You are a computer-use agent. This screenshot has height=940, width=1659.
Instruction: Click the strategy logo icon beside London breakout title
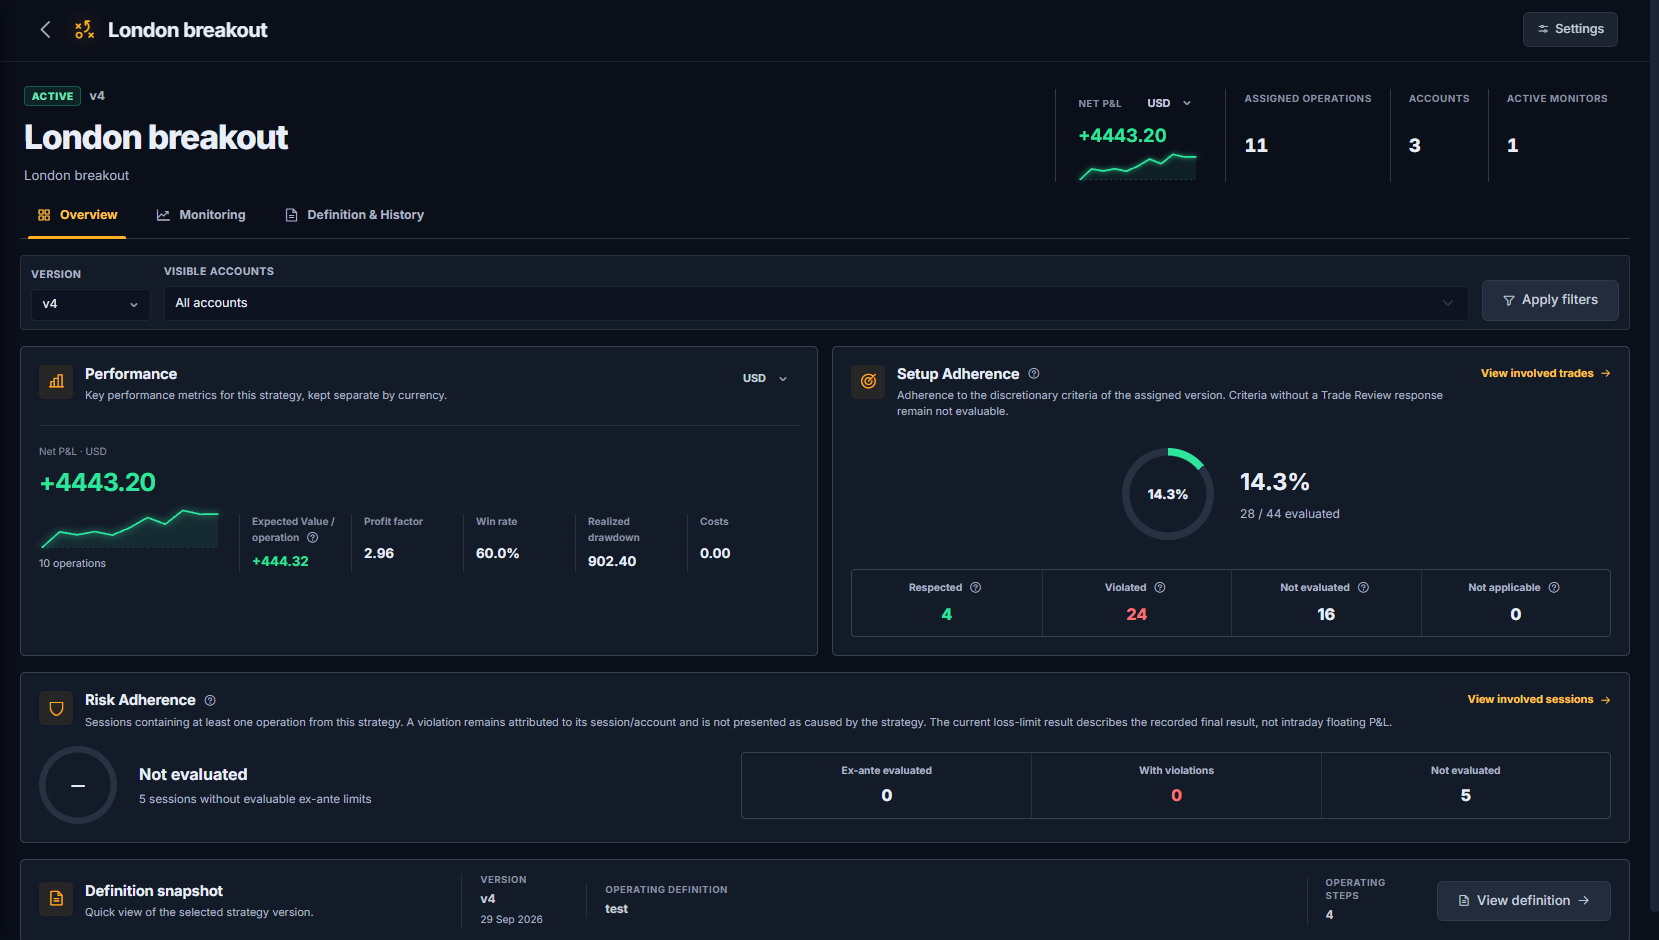coord(85,30)
